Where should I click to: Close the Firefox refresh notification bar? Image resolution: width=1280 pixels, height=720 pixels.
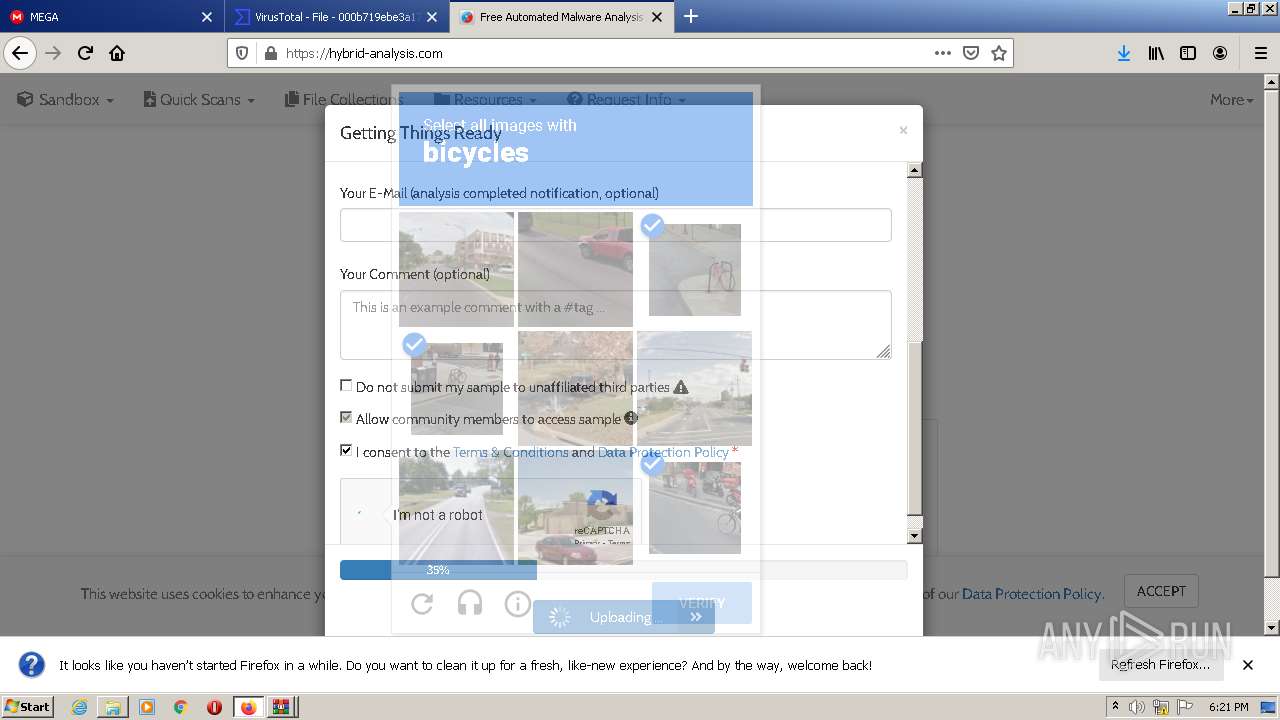pos(1247,665)
